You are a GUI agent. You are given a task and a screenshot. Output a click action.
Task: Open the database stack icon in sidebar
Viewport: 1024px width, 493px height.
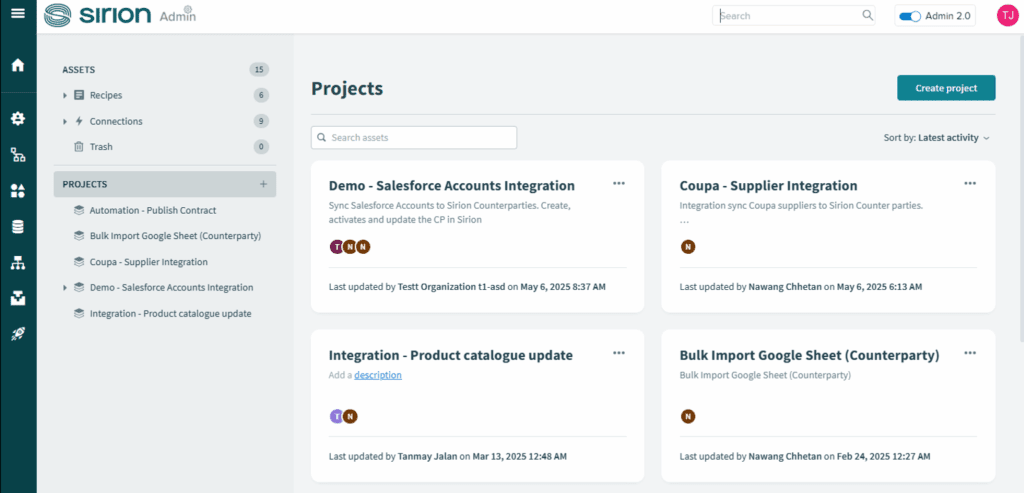[x=18, y=227]
